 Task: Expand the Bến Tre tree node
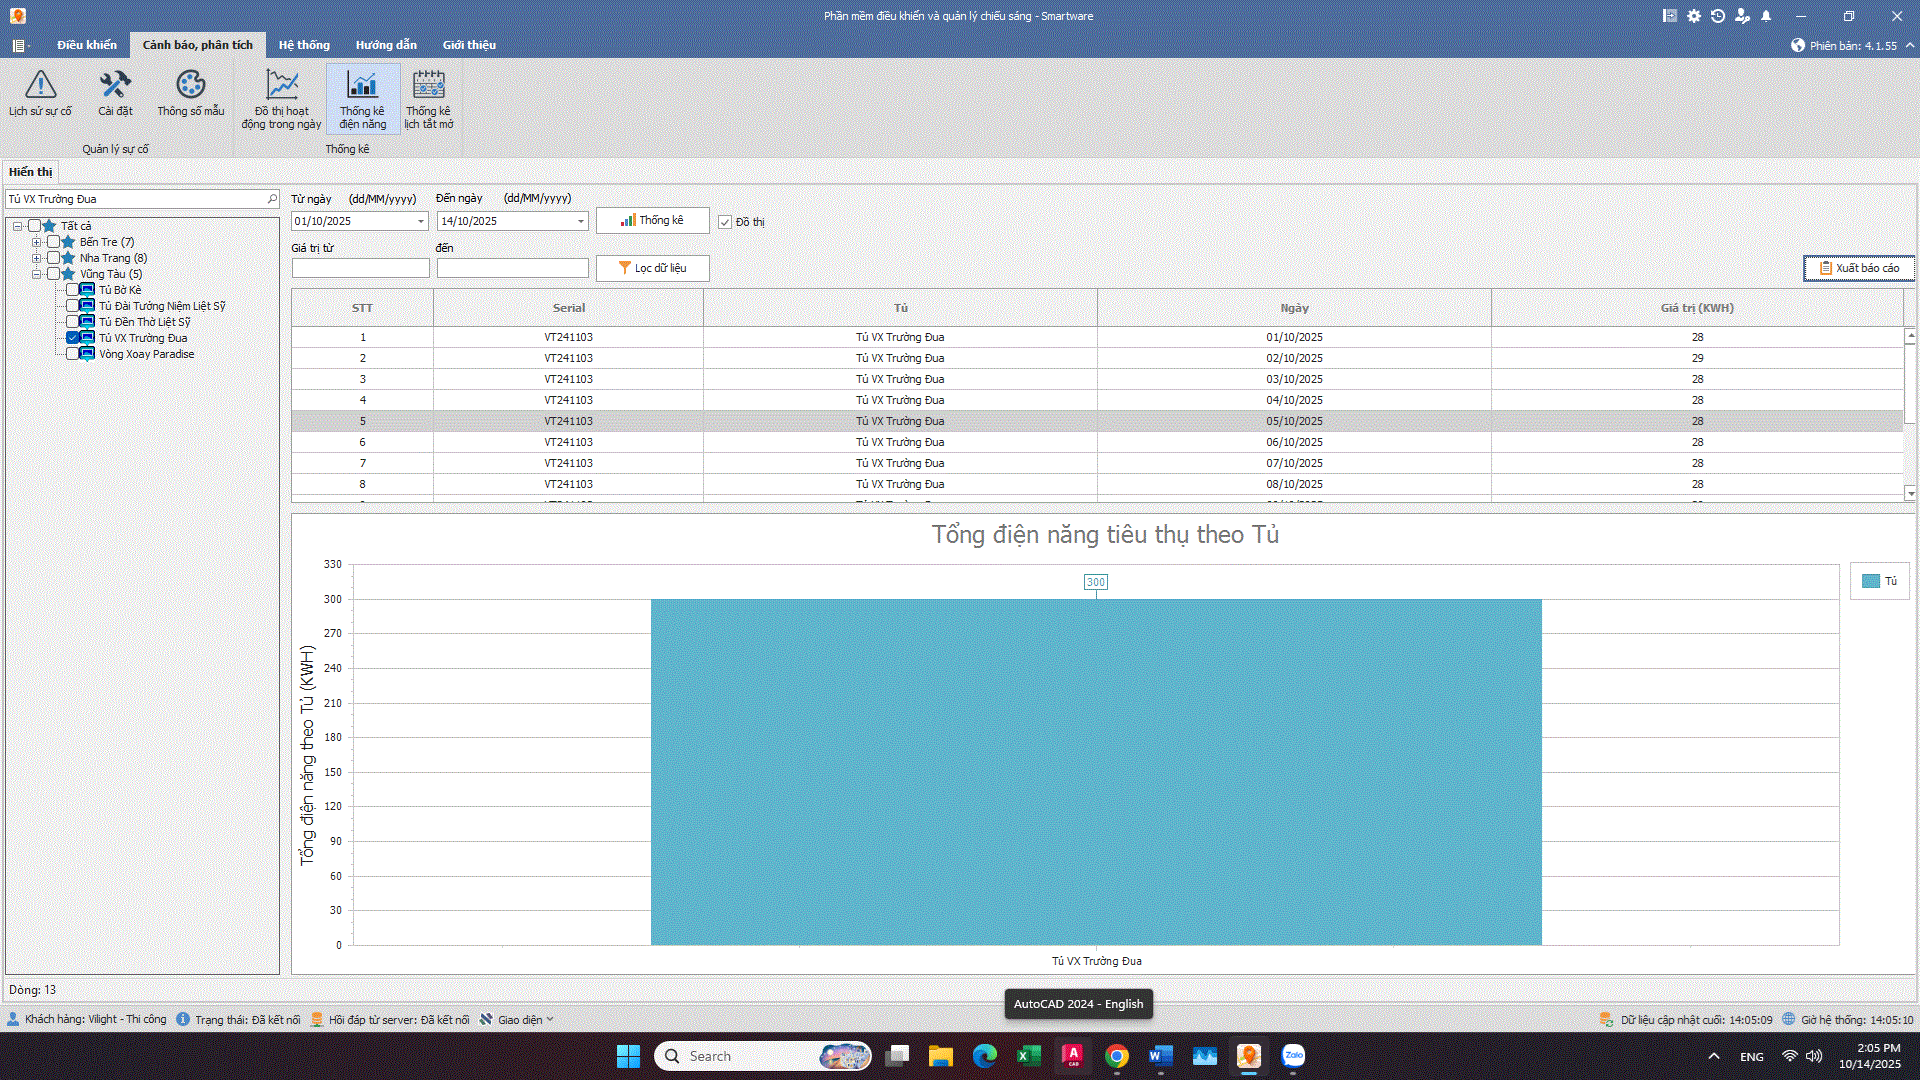click(x=36, y=242)
